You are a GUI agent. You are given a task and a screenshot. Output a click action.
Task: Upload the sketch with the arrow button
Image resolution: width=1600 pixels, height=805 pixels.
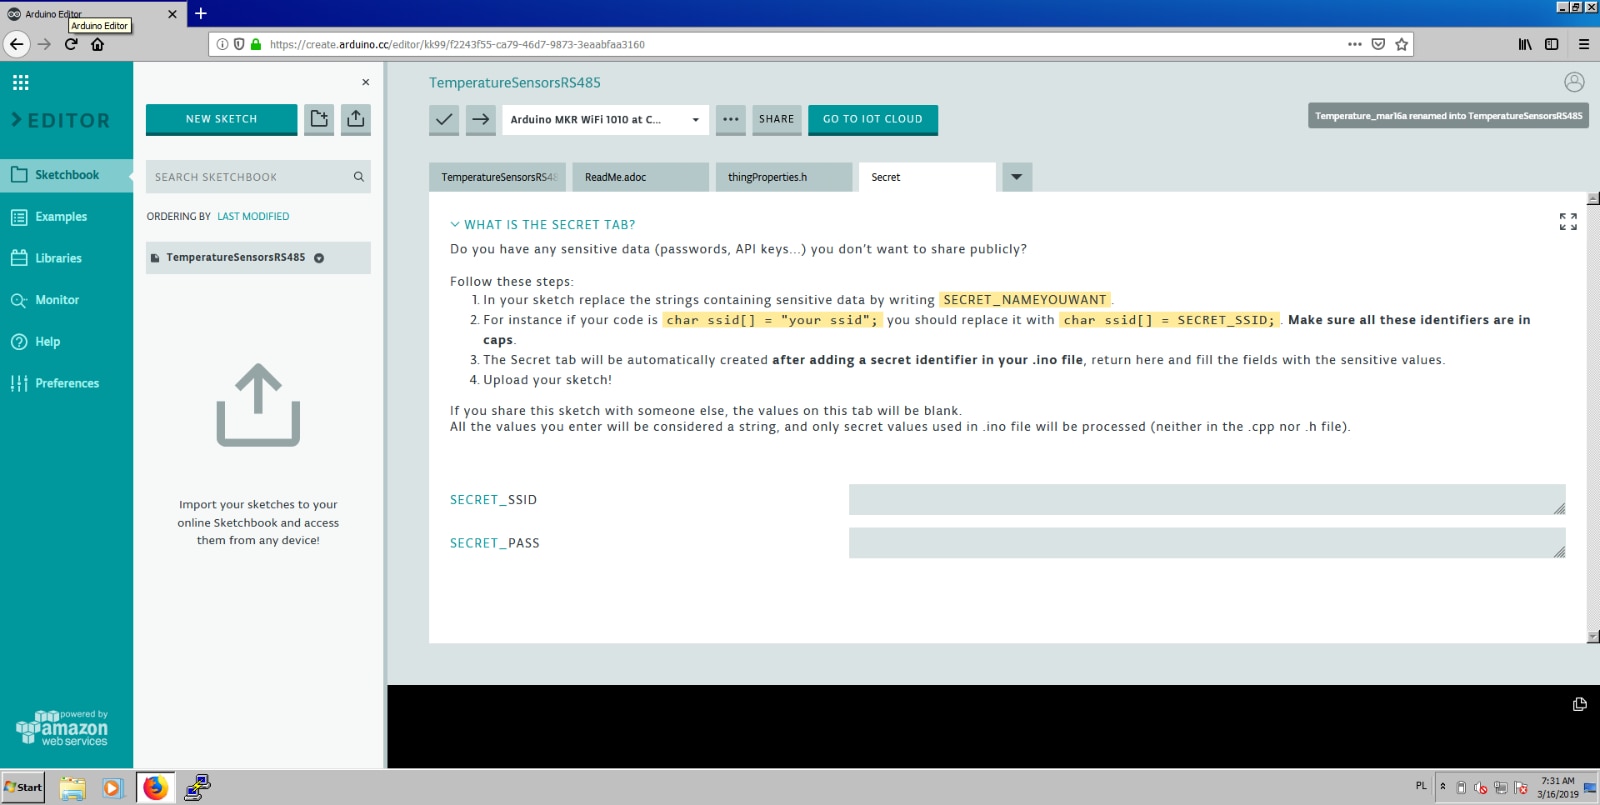tap(481, 119)
